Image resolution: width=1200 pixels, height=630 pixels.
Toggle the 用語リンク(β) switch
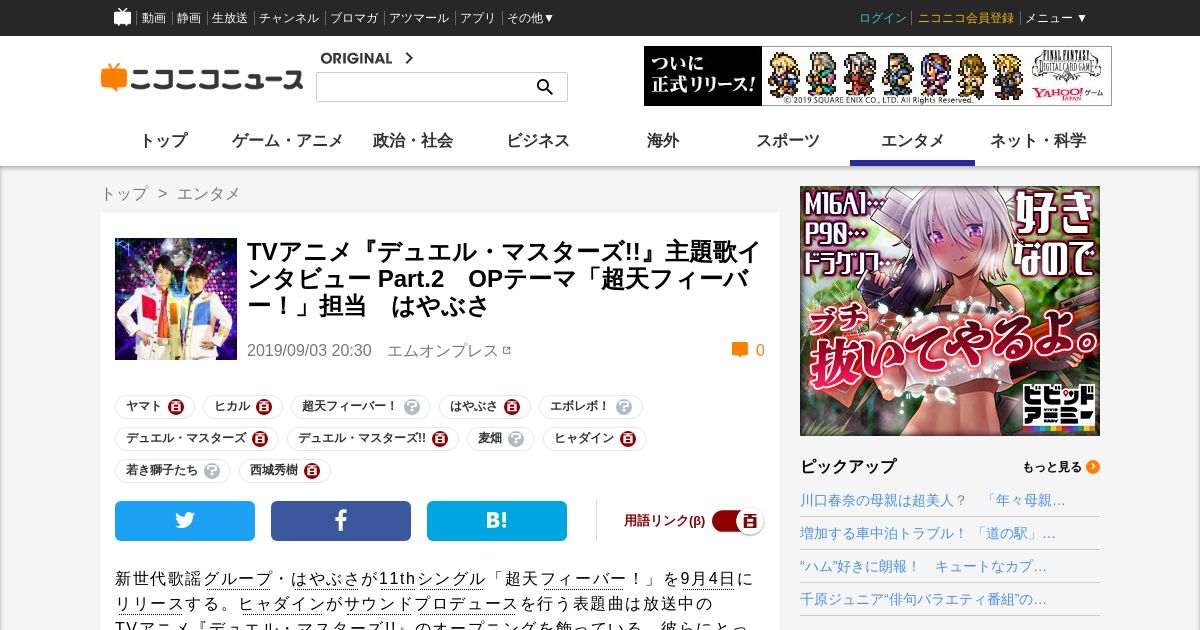pyautogui.click(x=738, y=521)
